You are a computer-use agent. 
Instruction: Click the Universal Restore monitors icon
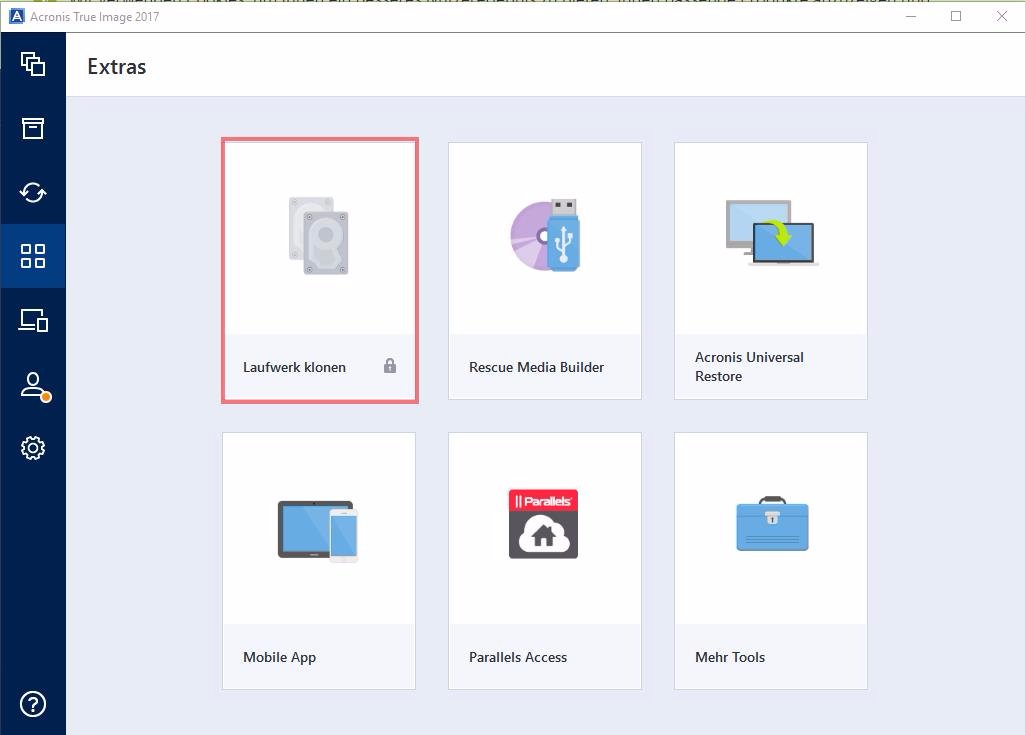771,232
